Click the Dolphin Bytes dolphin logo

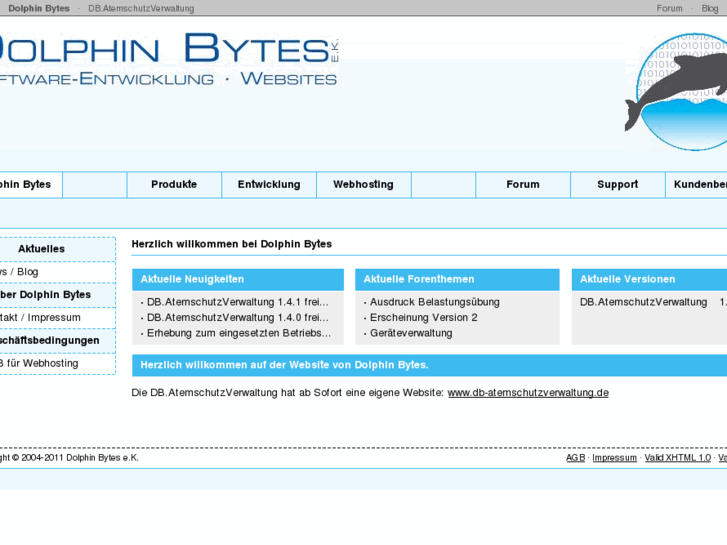click(676, 92)
